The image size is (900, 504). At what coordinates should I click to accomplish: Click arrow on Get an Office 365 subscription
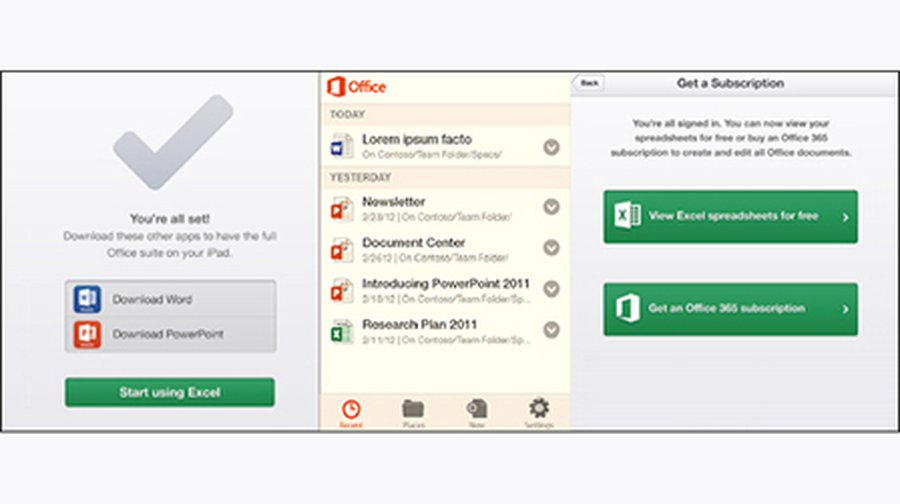click(845, 309)
